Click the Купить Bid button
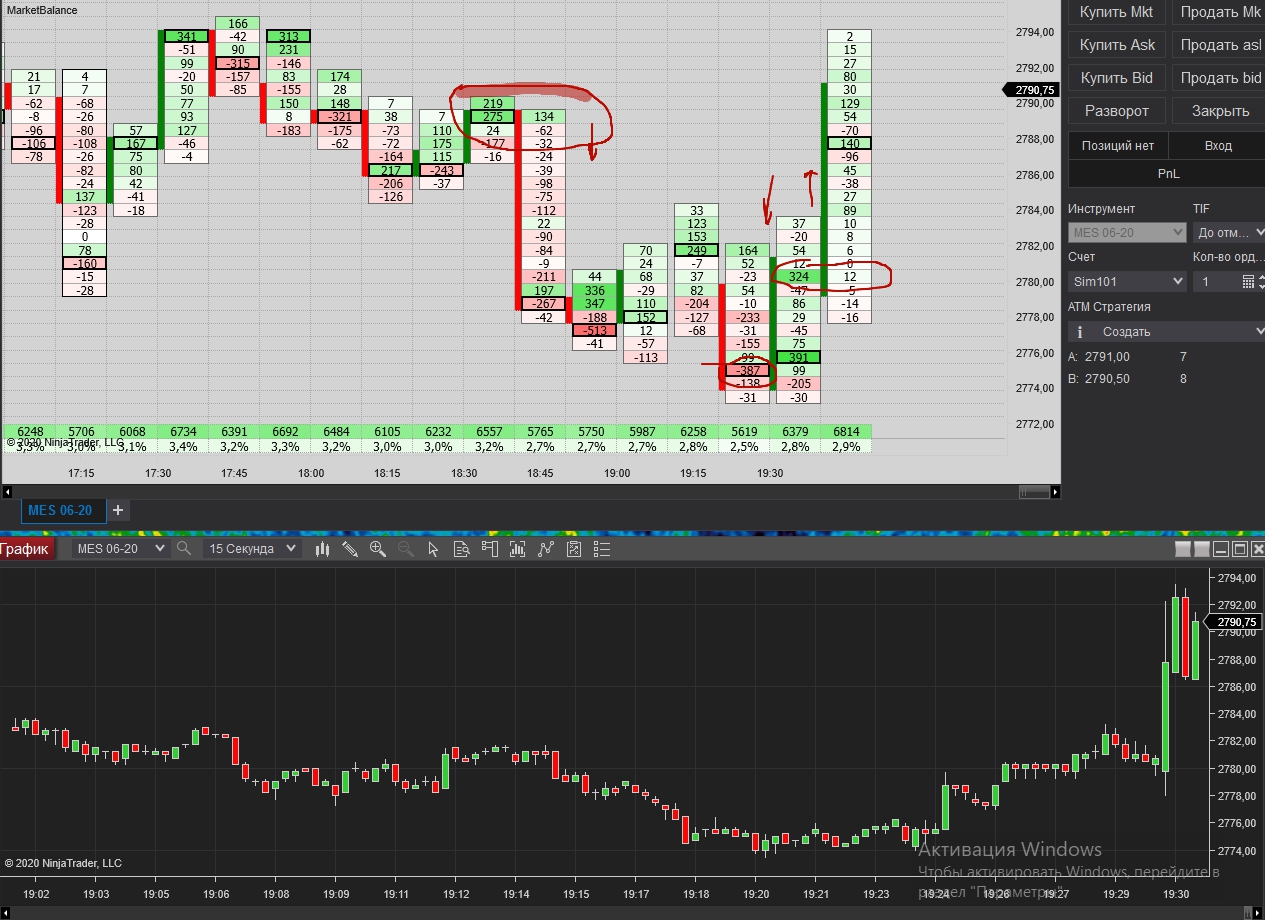This screenshot has width=1265, height=920. 1117,78
